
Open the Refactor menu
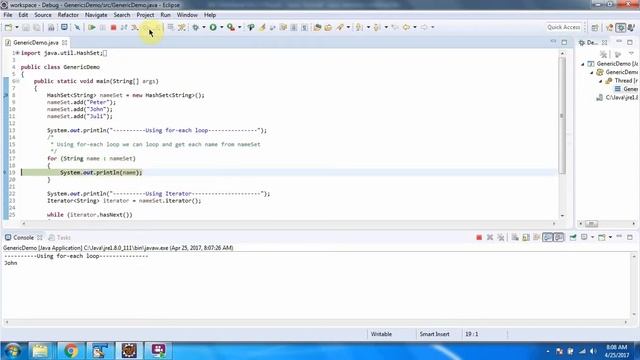(68, 15)
